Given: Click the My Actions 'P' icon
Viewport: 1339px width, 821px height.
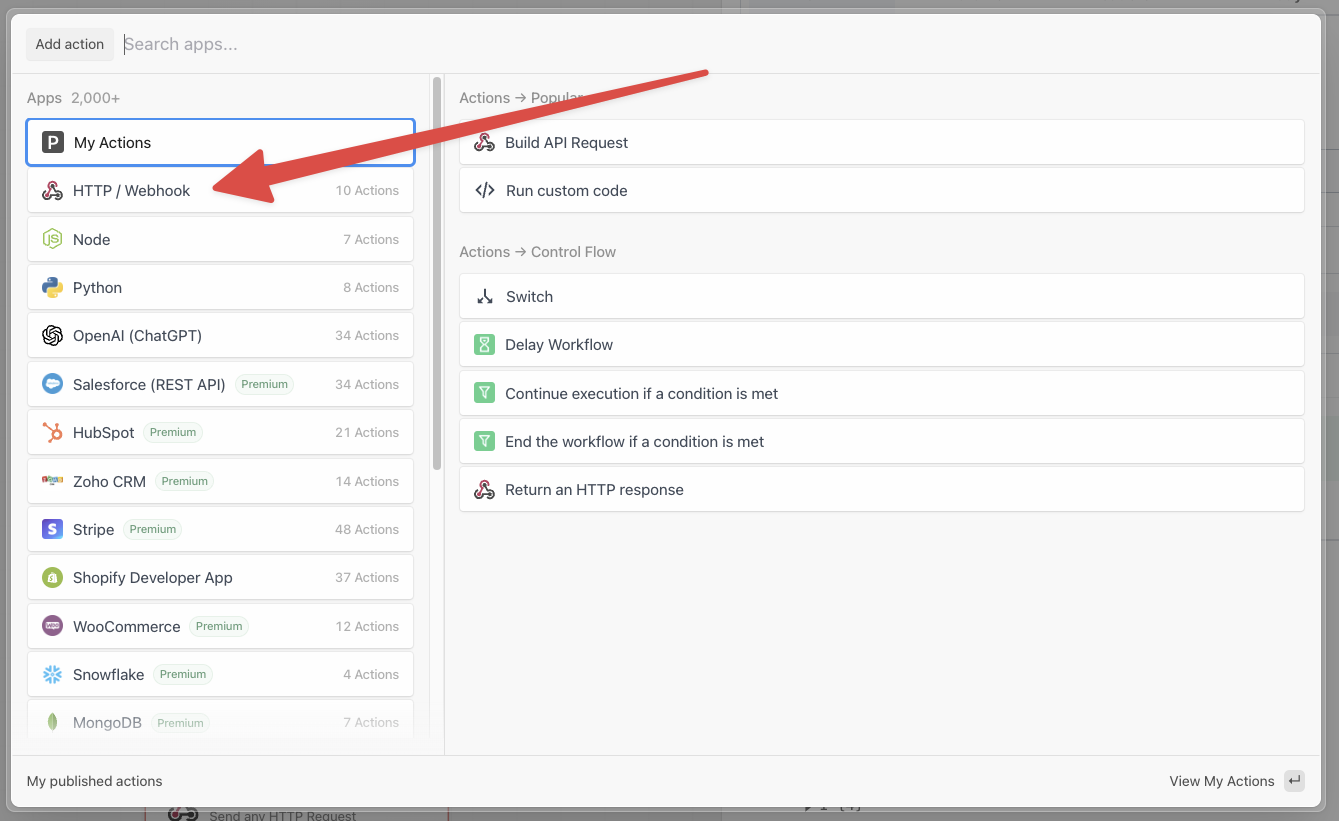Looking at the screenshot, I should click(52, 143).
